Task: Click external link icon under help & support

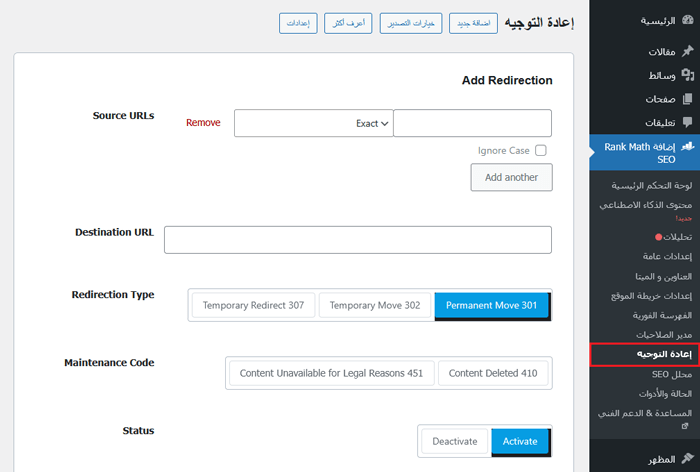Action: [x=685, y=426]
